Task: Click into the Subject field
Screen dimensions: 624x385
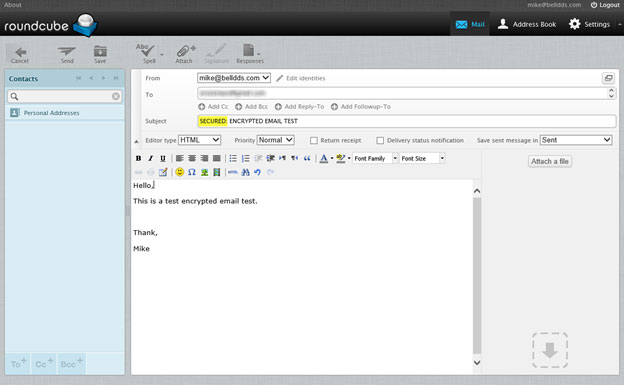Action: 406,121
